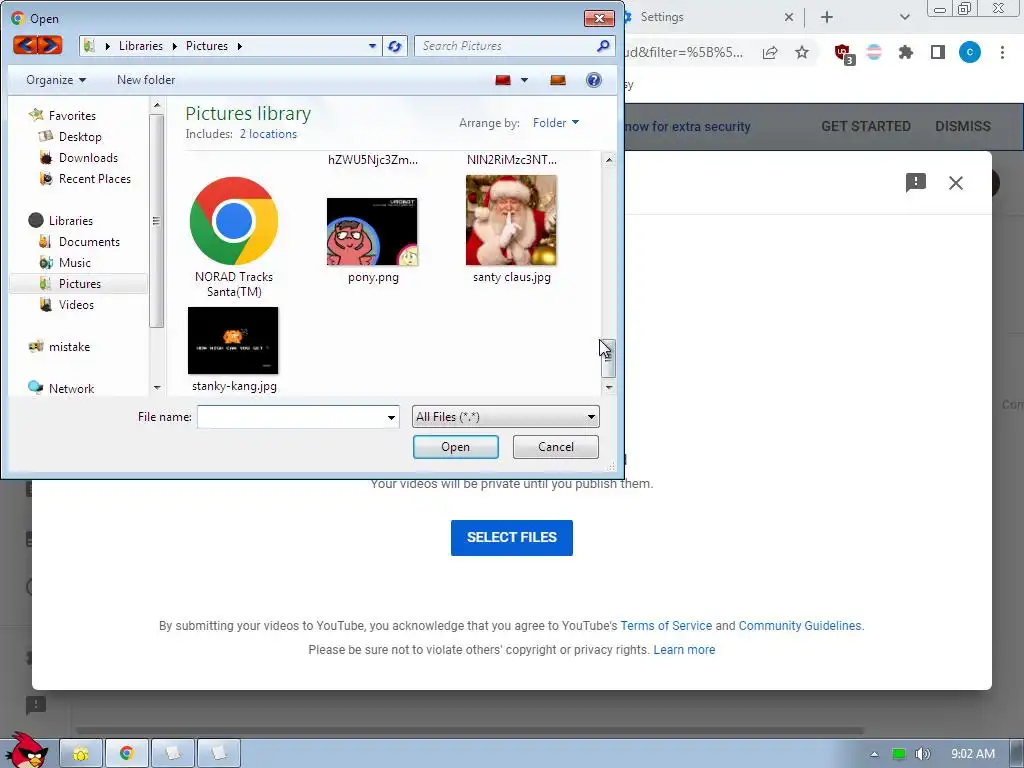Screen dimensions: 1024x768
Task: Select Favorites in the navigation tree
Action: click(x=72, y=116)
